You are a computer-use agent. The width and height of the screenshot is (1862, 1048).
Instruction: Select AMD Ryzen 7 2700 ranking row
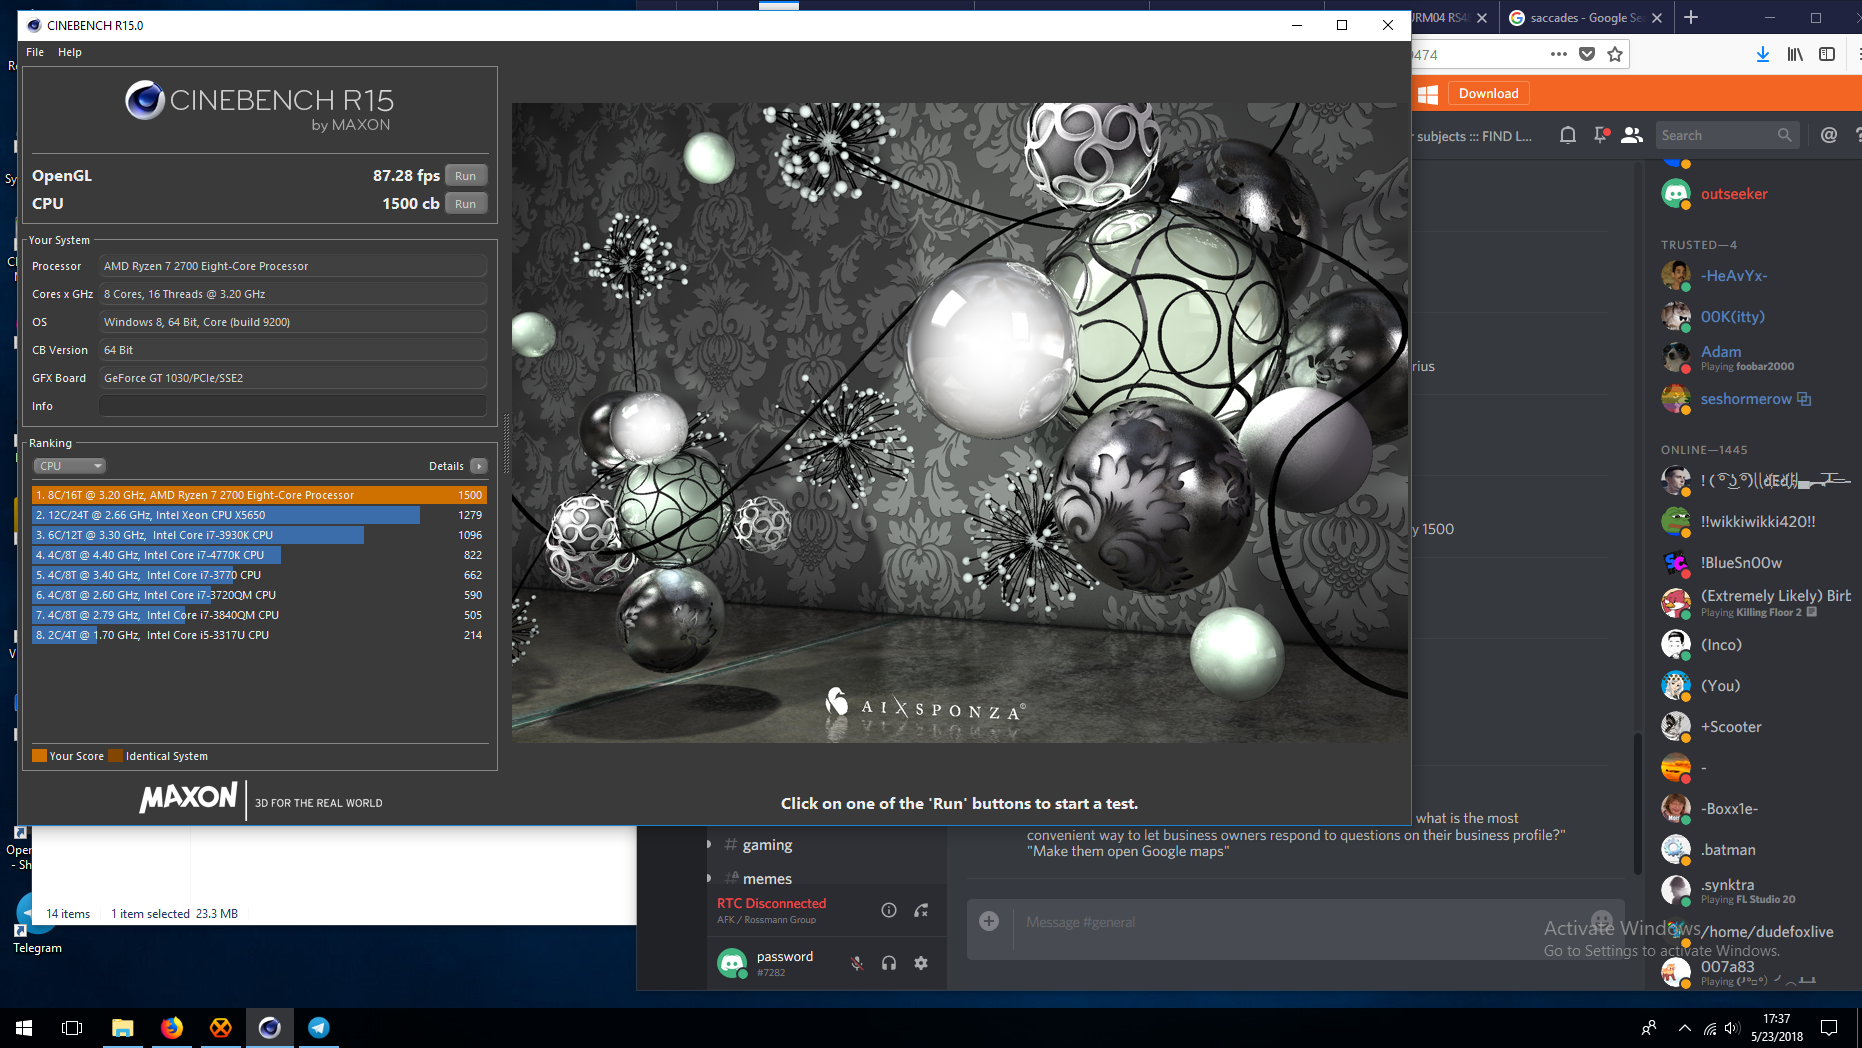pyautogui.click(x=259, y=495)
